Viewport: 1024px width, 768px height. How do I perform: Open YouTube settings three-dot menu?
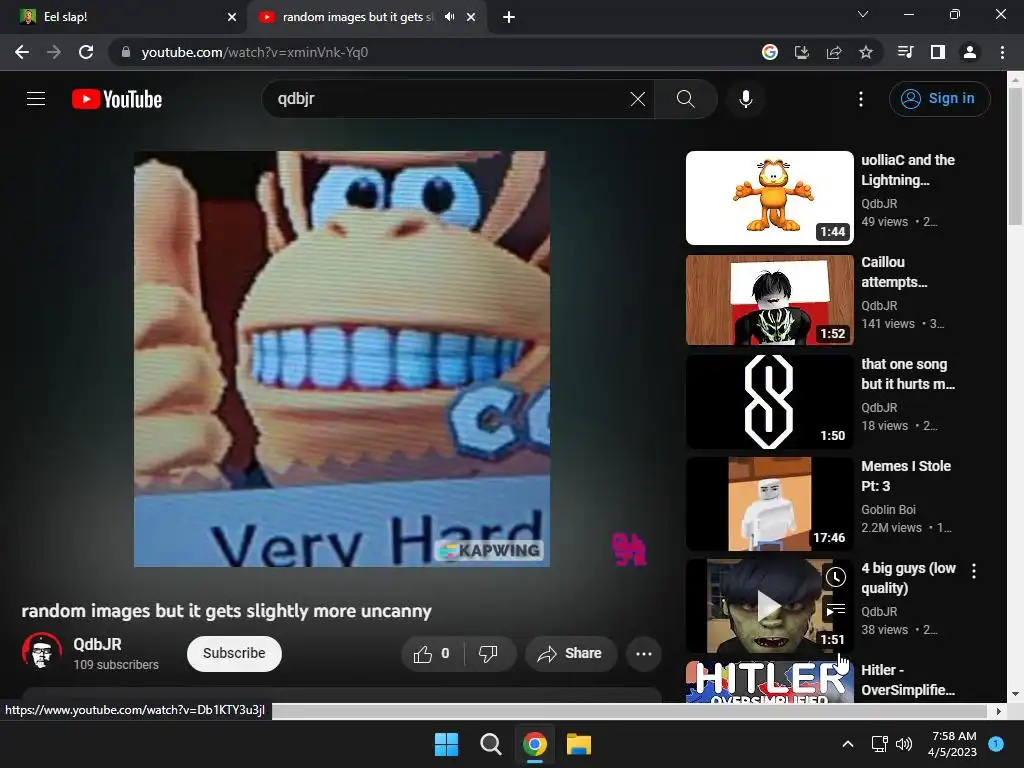click(861, 99)
